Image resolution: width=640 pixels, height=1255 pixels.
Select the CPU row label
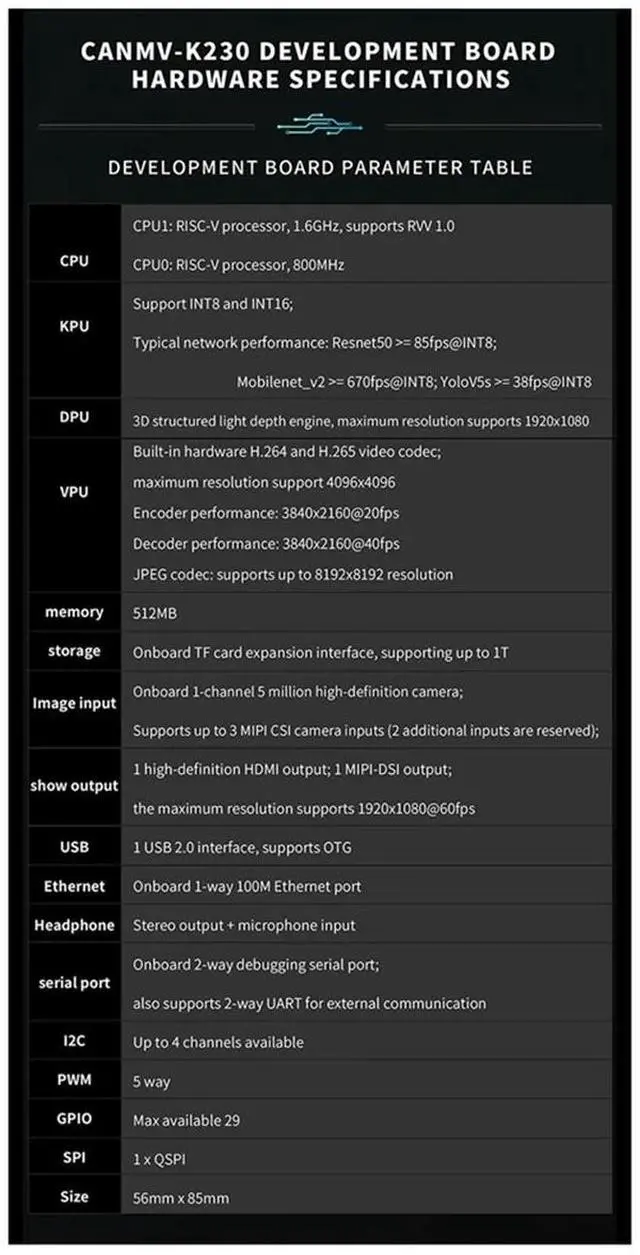[74, 261]
